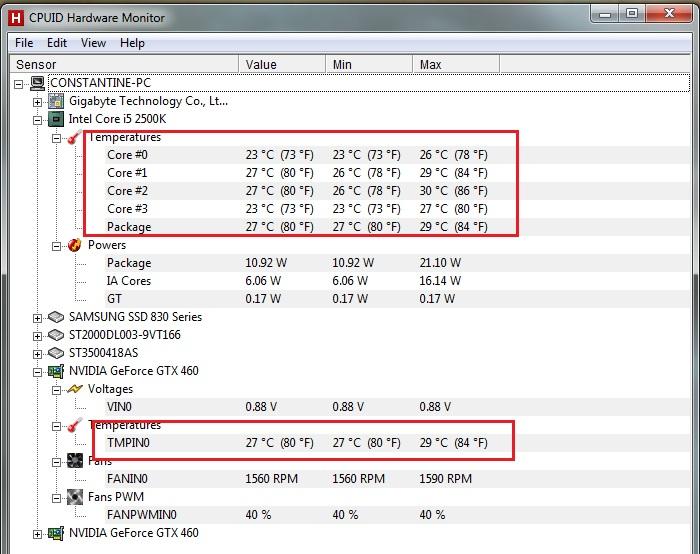
Task: Click the graphics card icon of bottom GTX 460
Action: tap(56, 533)
